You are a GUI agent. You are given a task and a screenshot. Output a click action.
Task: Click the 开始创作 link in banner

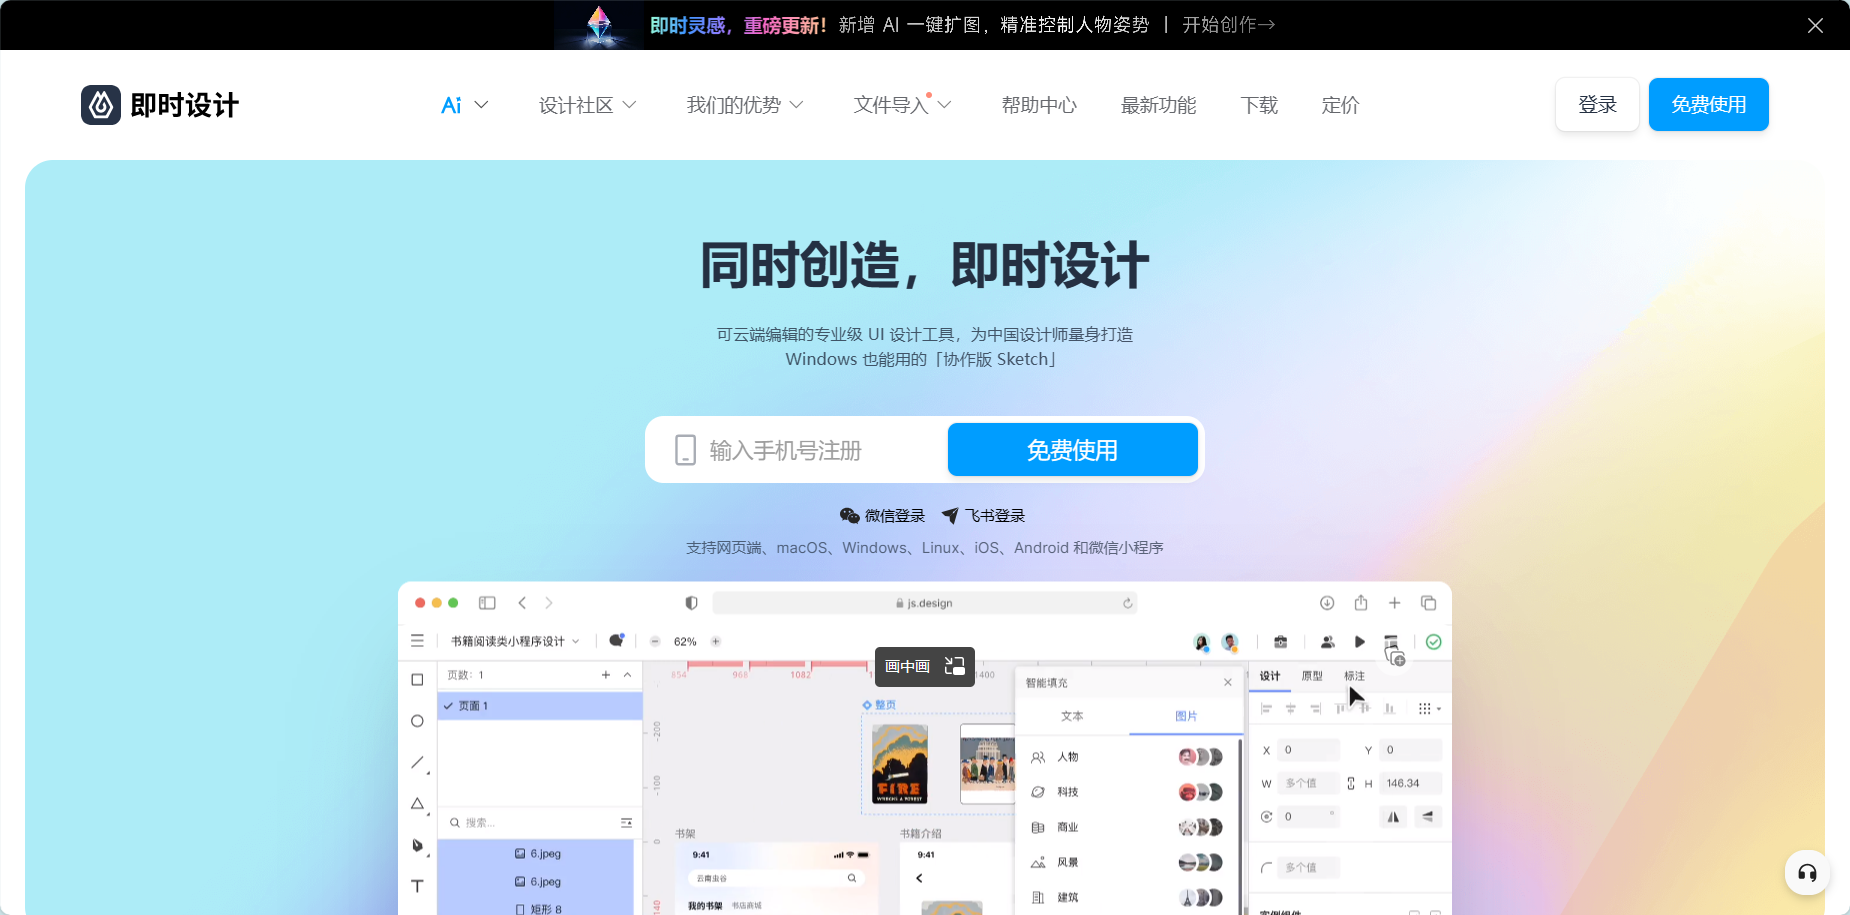(1228, 25)
